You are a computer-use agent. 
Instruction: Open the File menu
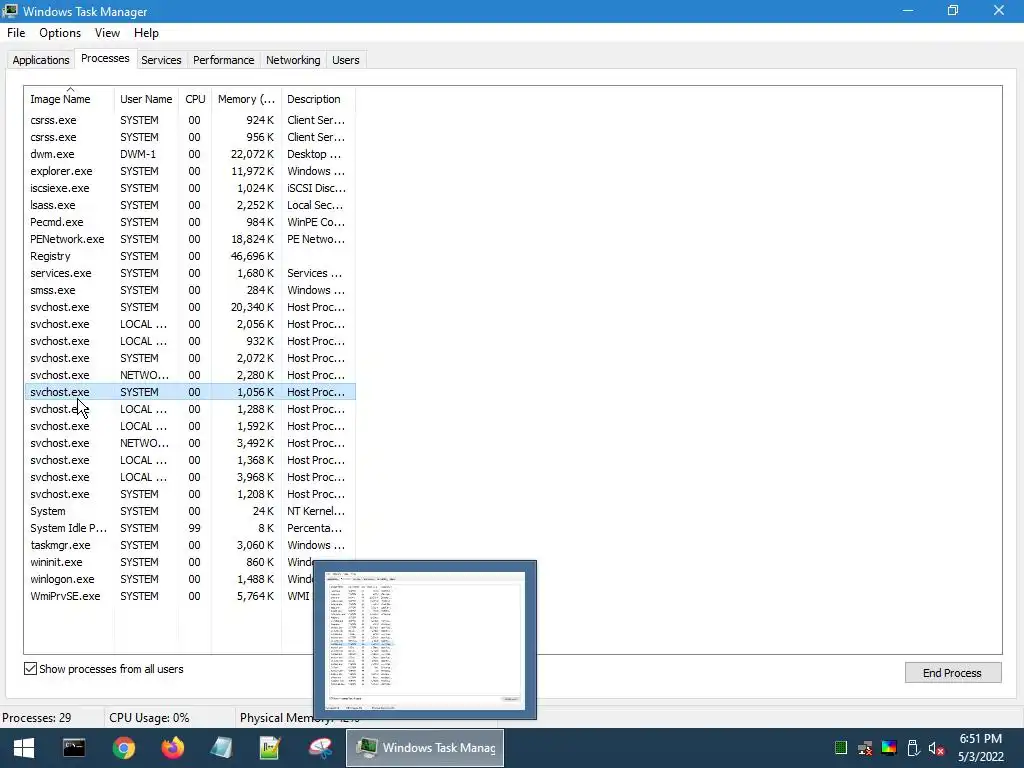pyautogui.click(x=16, y=33)
